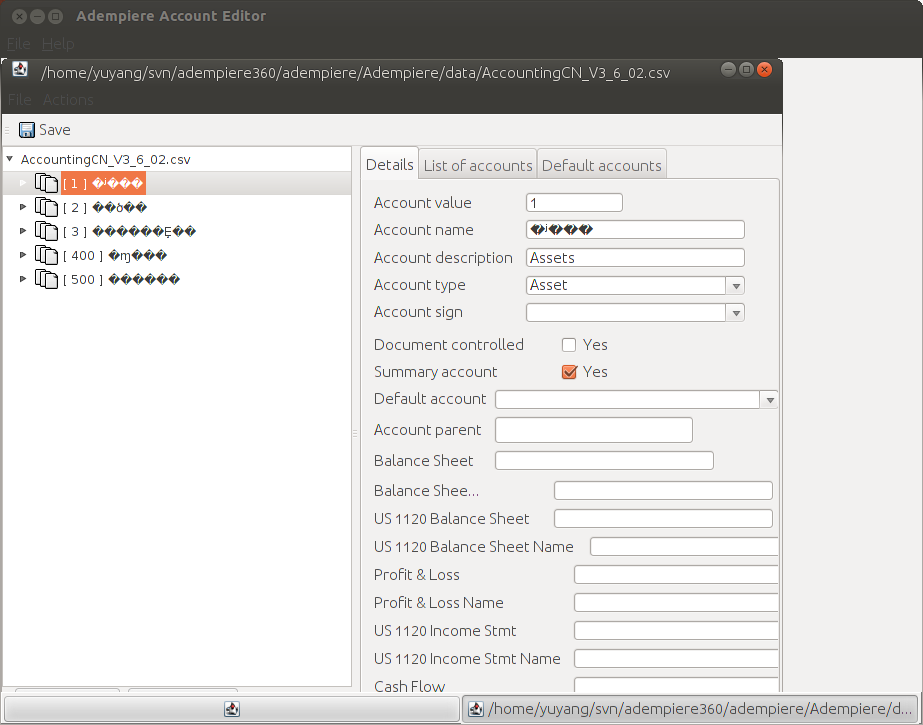Toggle the Document controlled checkbox
Screen dimensions: 923x725
569,345
